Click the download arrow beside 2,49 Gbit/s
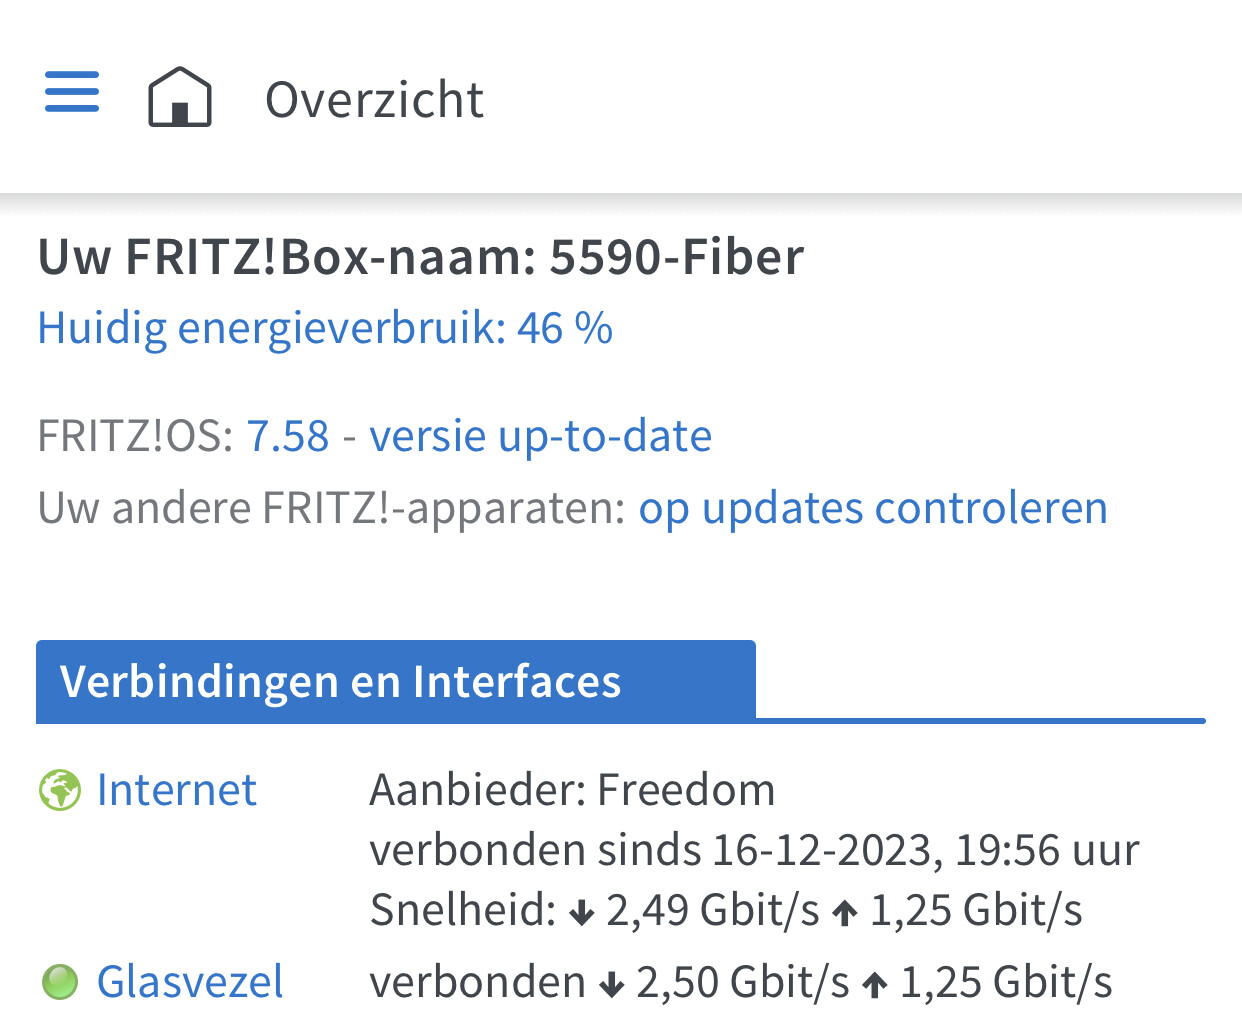The image size is (1242, 1021). click(582, 912)
